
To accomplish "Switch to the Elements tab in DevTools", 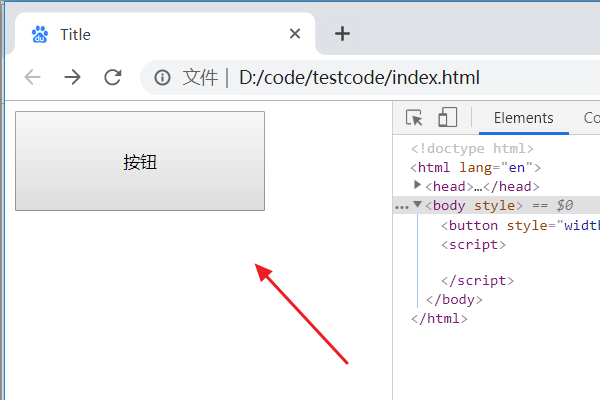I will tap(523, 118).
